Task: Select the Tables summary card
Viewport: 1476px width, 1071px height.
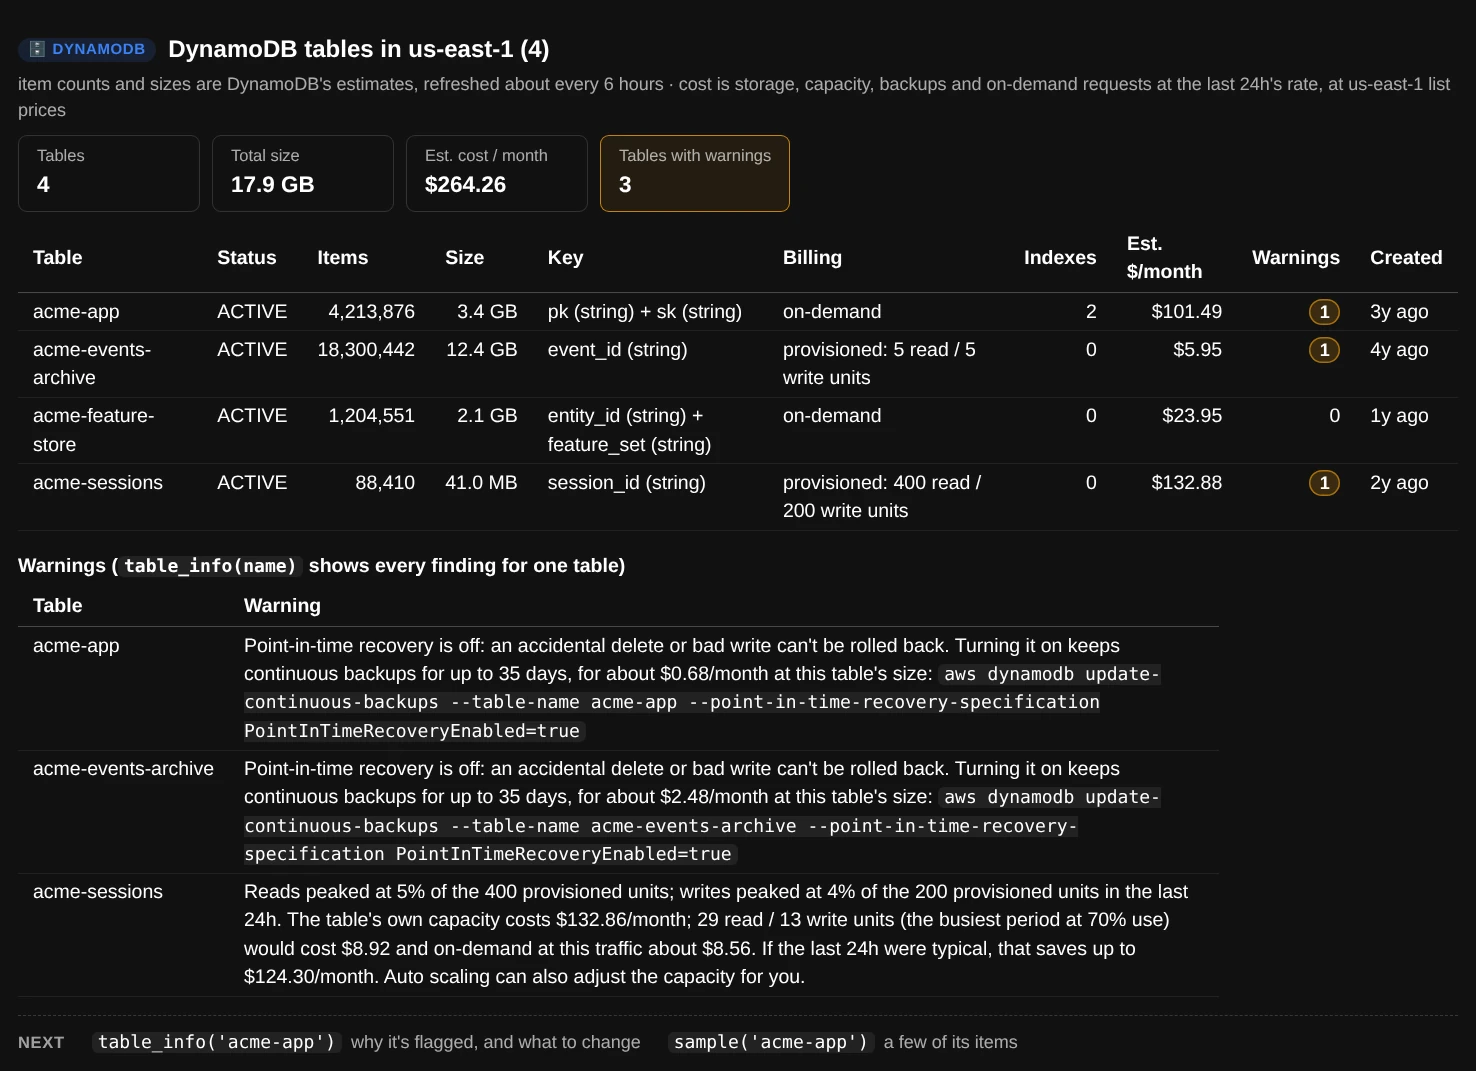Action: 109,173
